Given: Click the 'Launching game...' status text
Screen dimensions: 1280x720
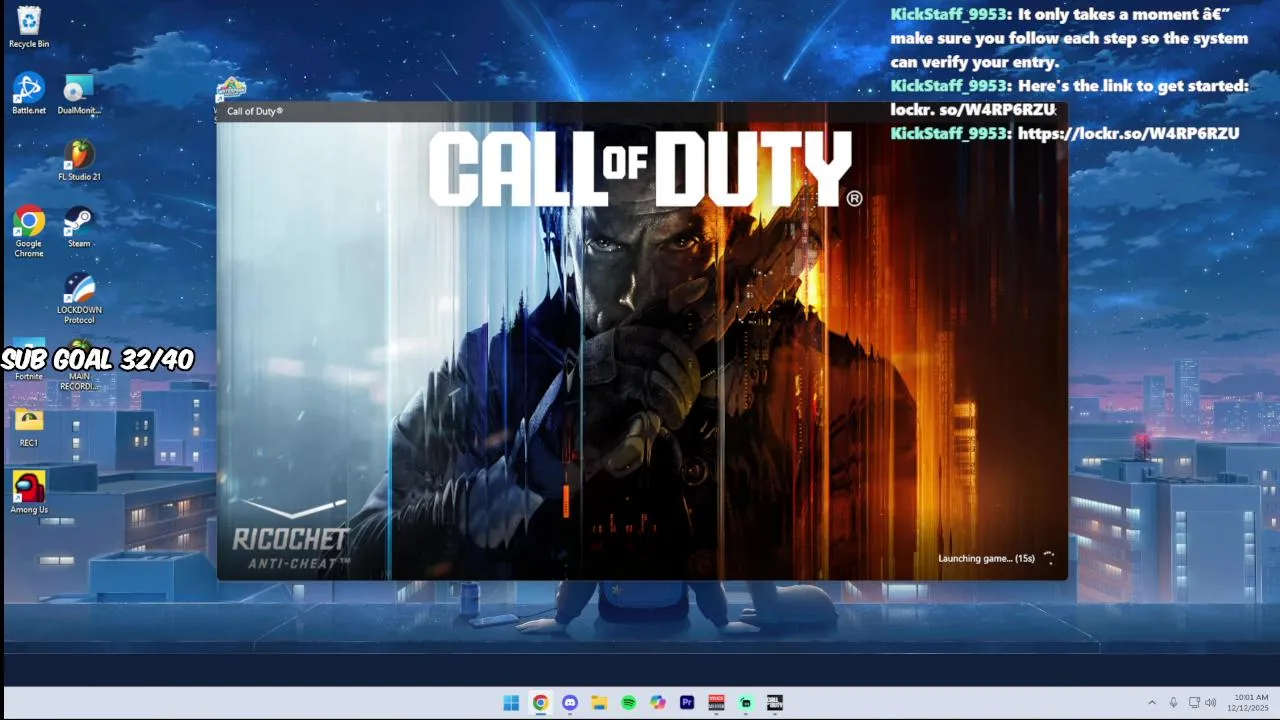Looking at the screenshot, I should pos(986,558).
